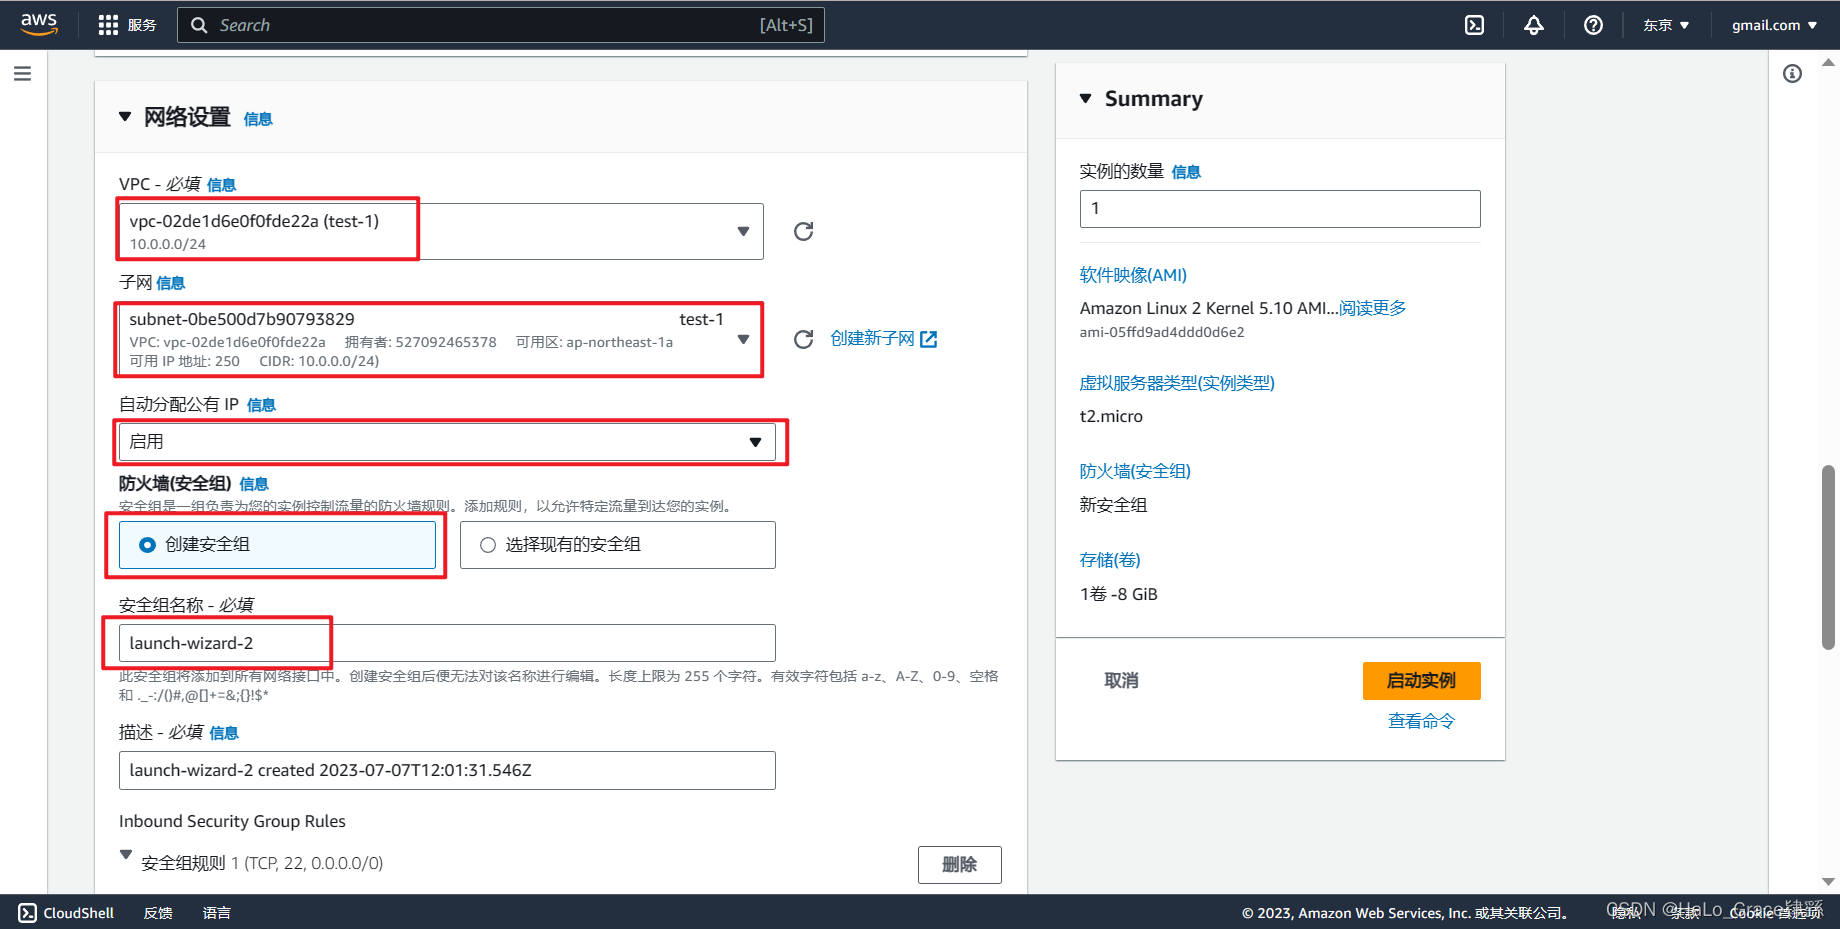Image resolution: width=1840 pixels, height=929 pixels.
Task: Click 信息 link beside 防火墙(安全组)
Action: (254, 484)
